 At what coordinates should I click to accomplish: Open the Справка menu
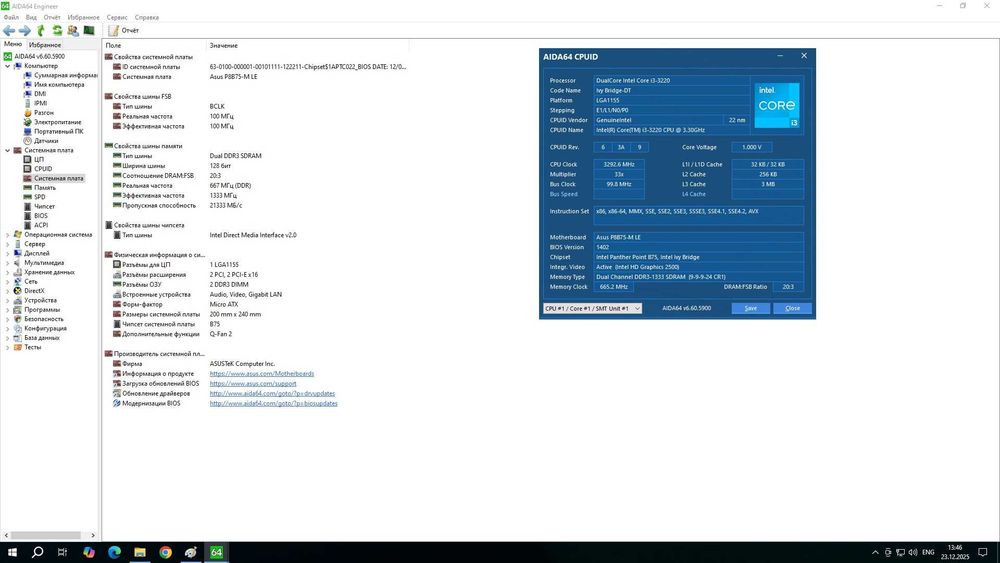point(147,17)
